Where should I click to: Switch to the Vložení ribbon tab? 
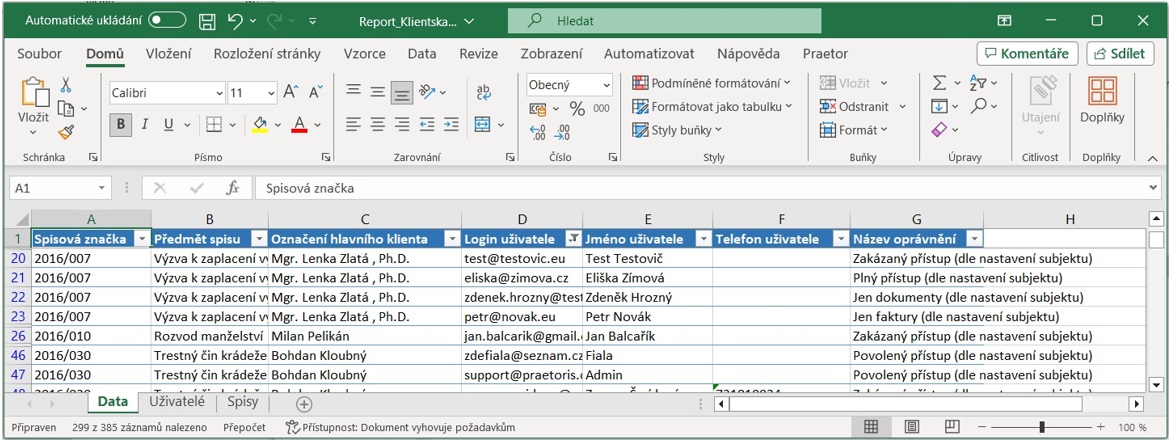coord(168,54)
